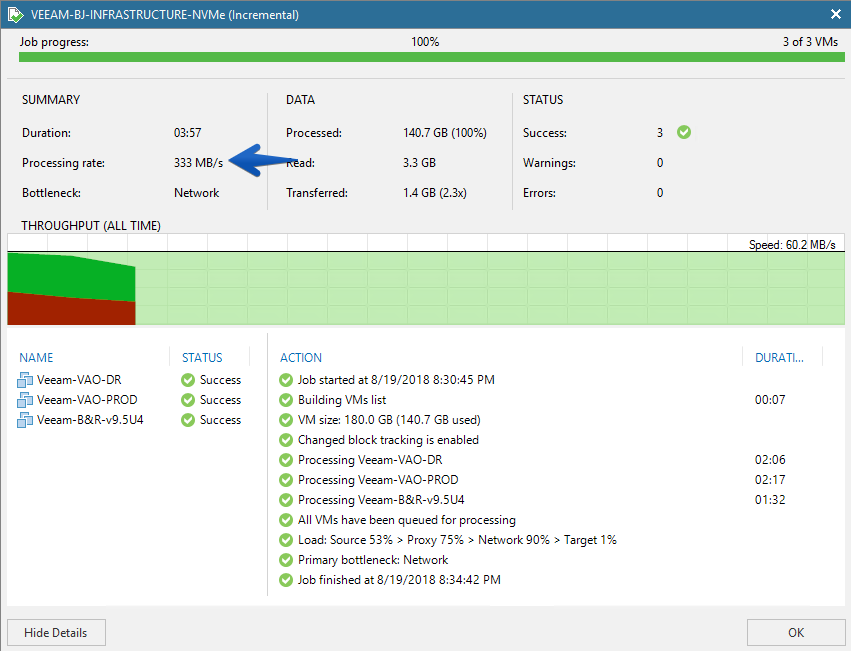
Task: Click the '333 MB/s' processing rate value
Action: tap(198, 163)
